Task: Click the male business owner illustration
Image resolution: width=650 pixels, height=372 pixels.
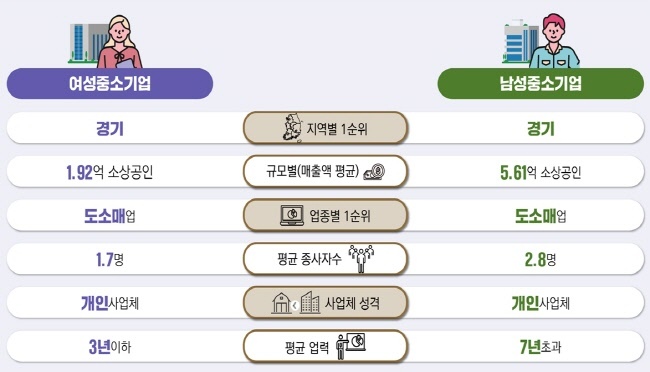Action: (541, 41)
